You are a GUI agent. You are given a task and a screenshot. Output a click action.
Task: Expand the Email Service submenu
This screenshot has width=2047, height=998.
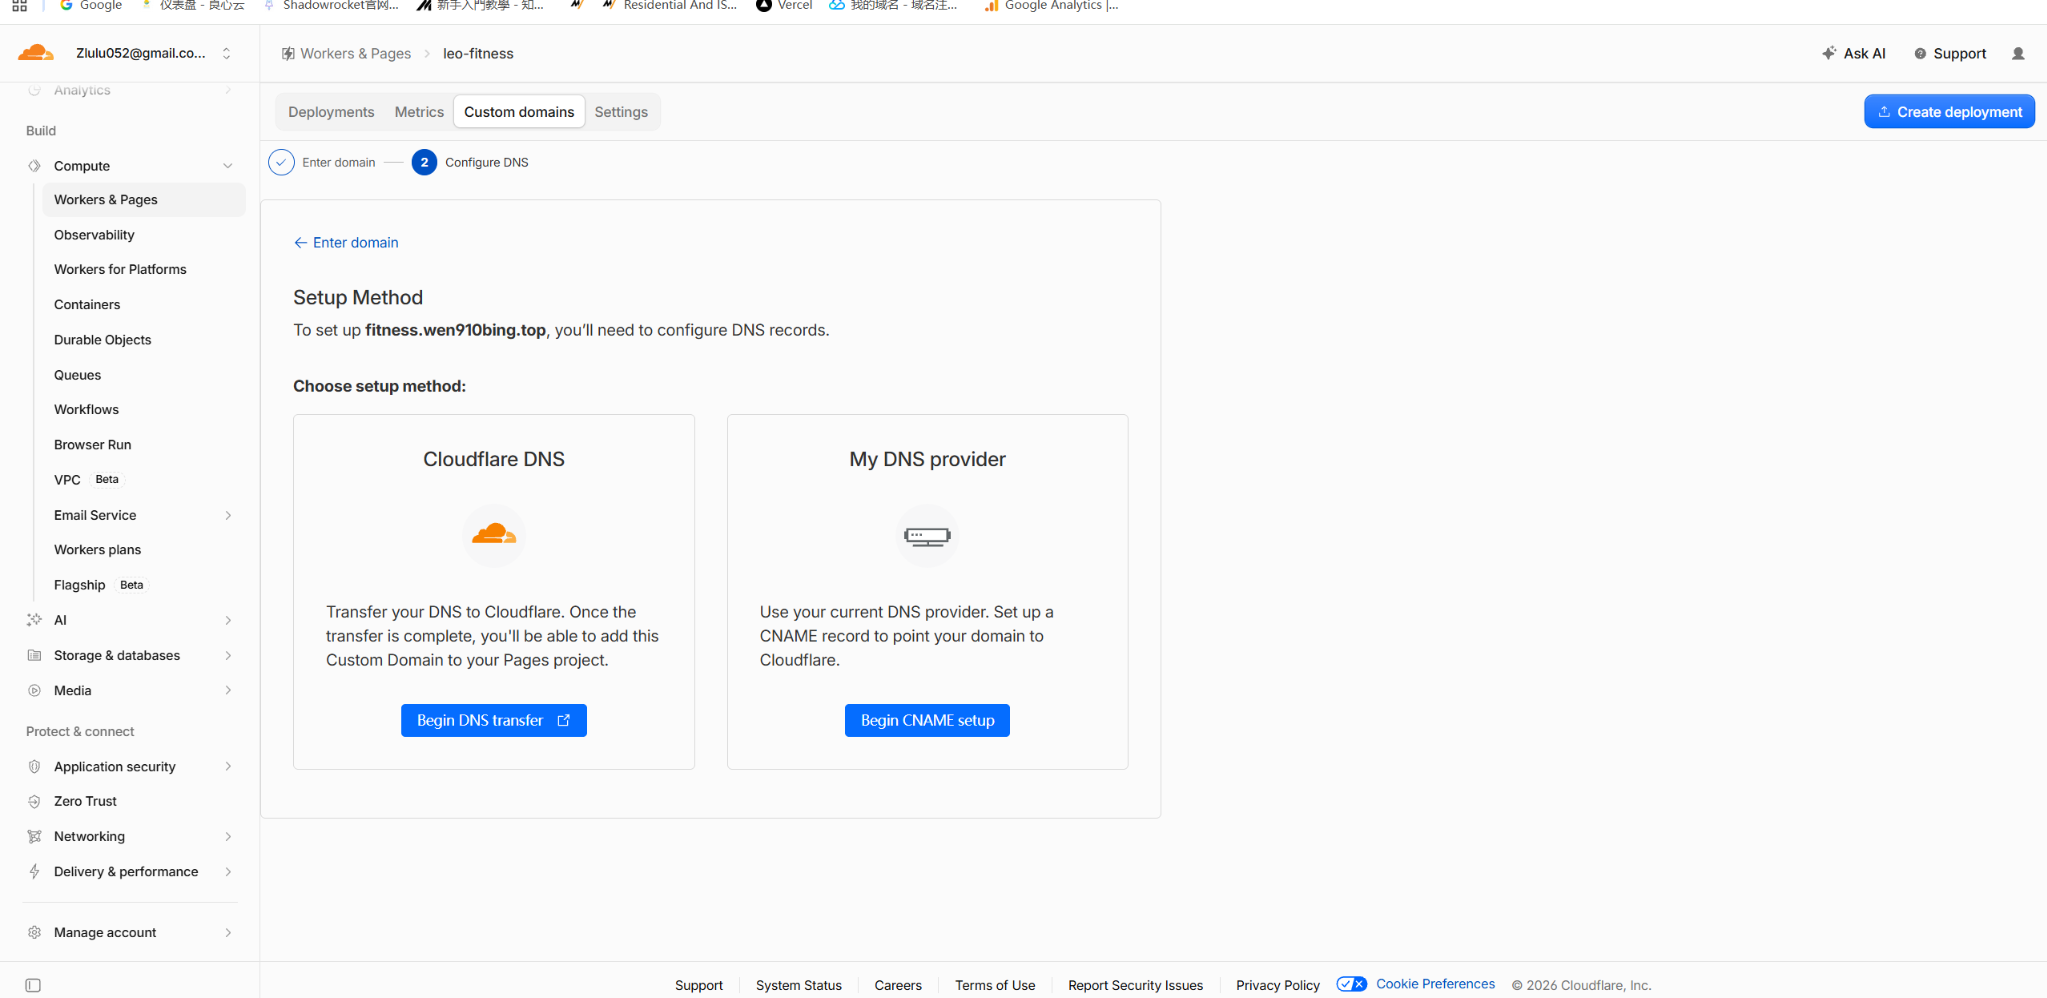(x=228, y=515)
